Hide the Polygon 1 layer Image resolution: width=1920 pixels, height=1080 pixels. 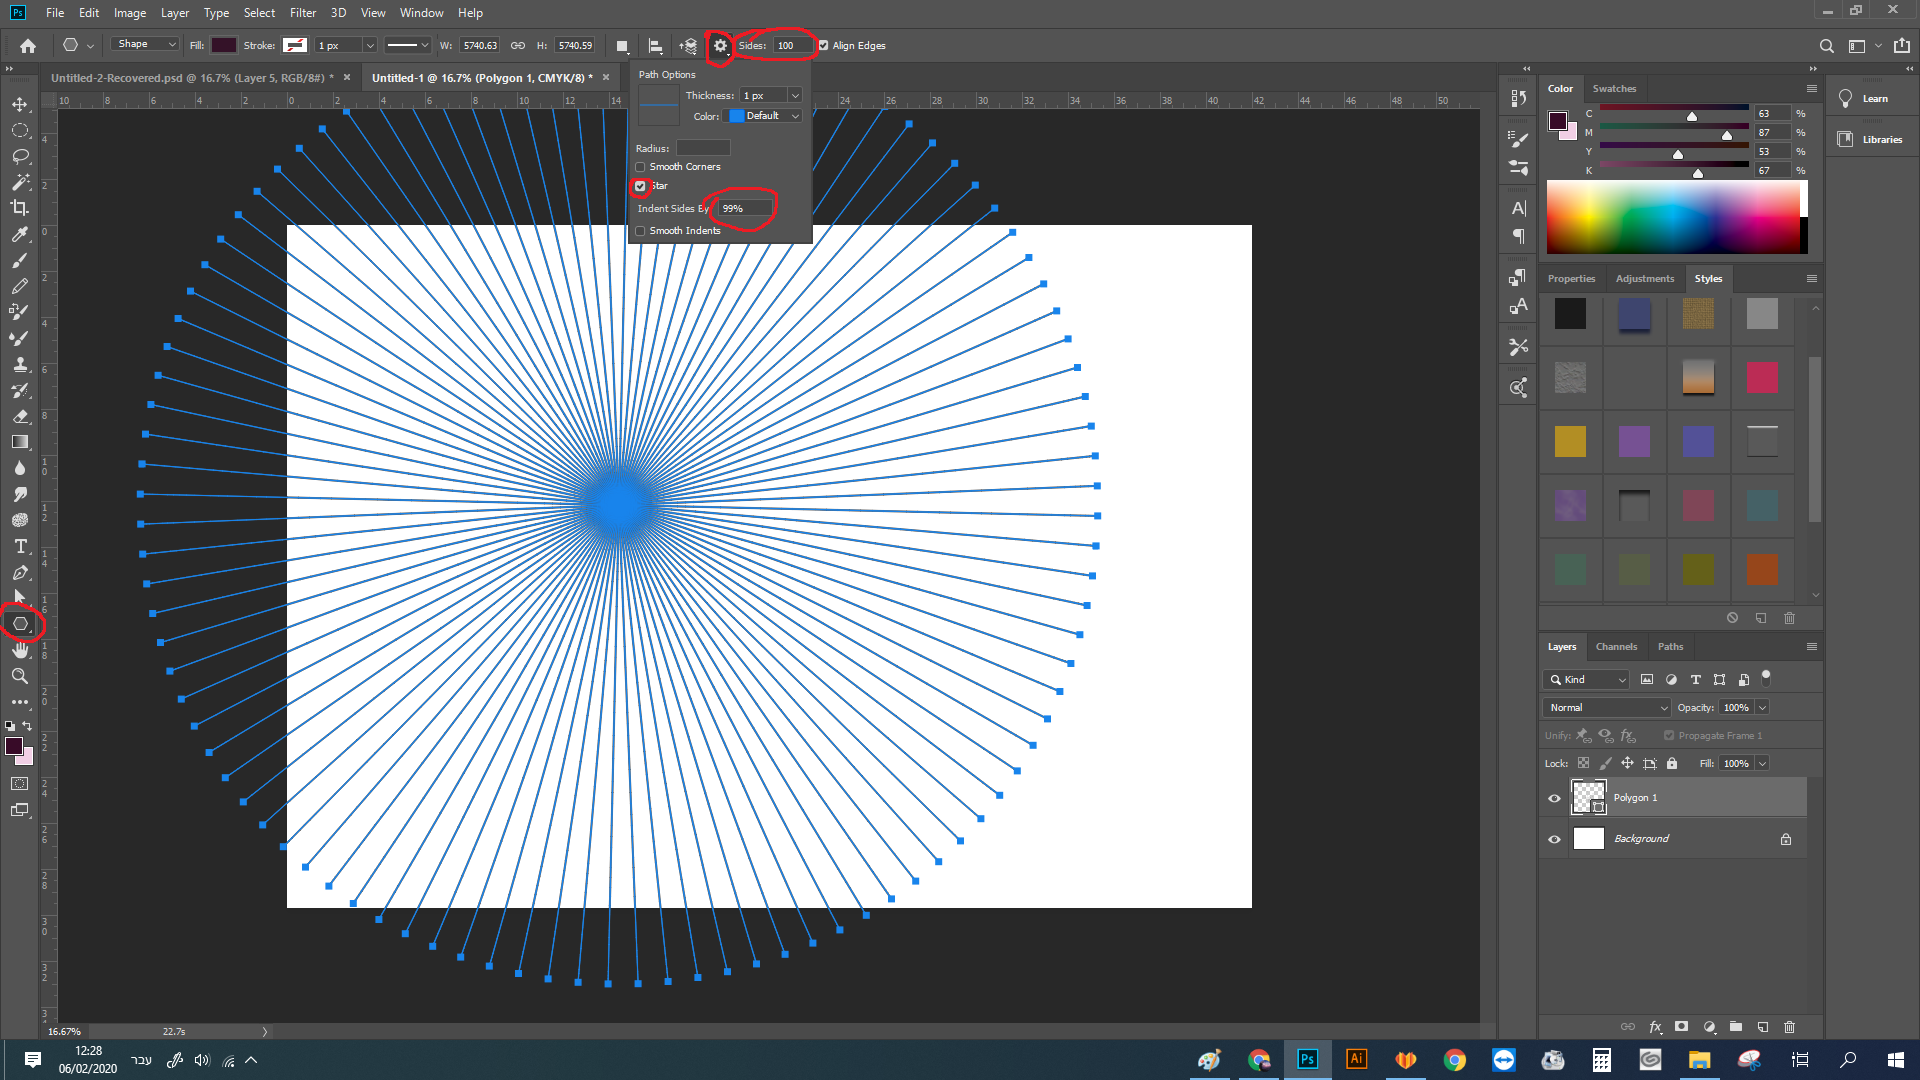tap(1554, 798)
